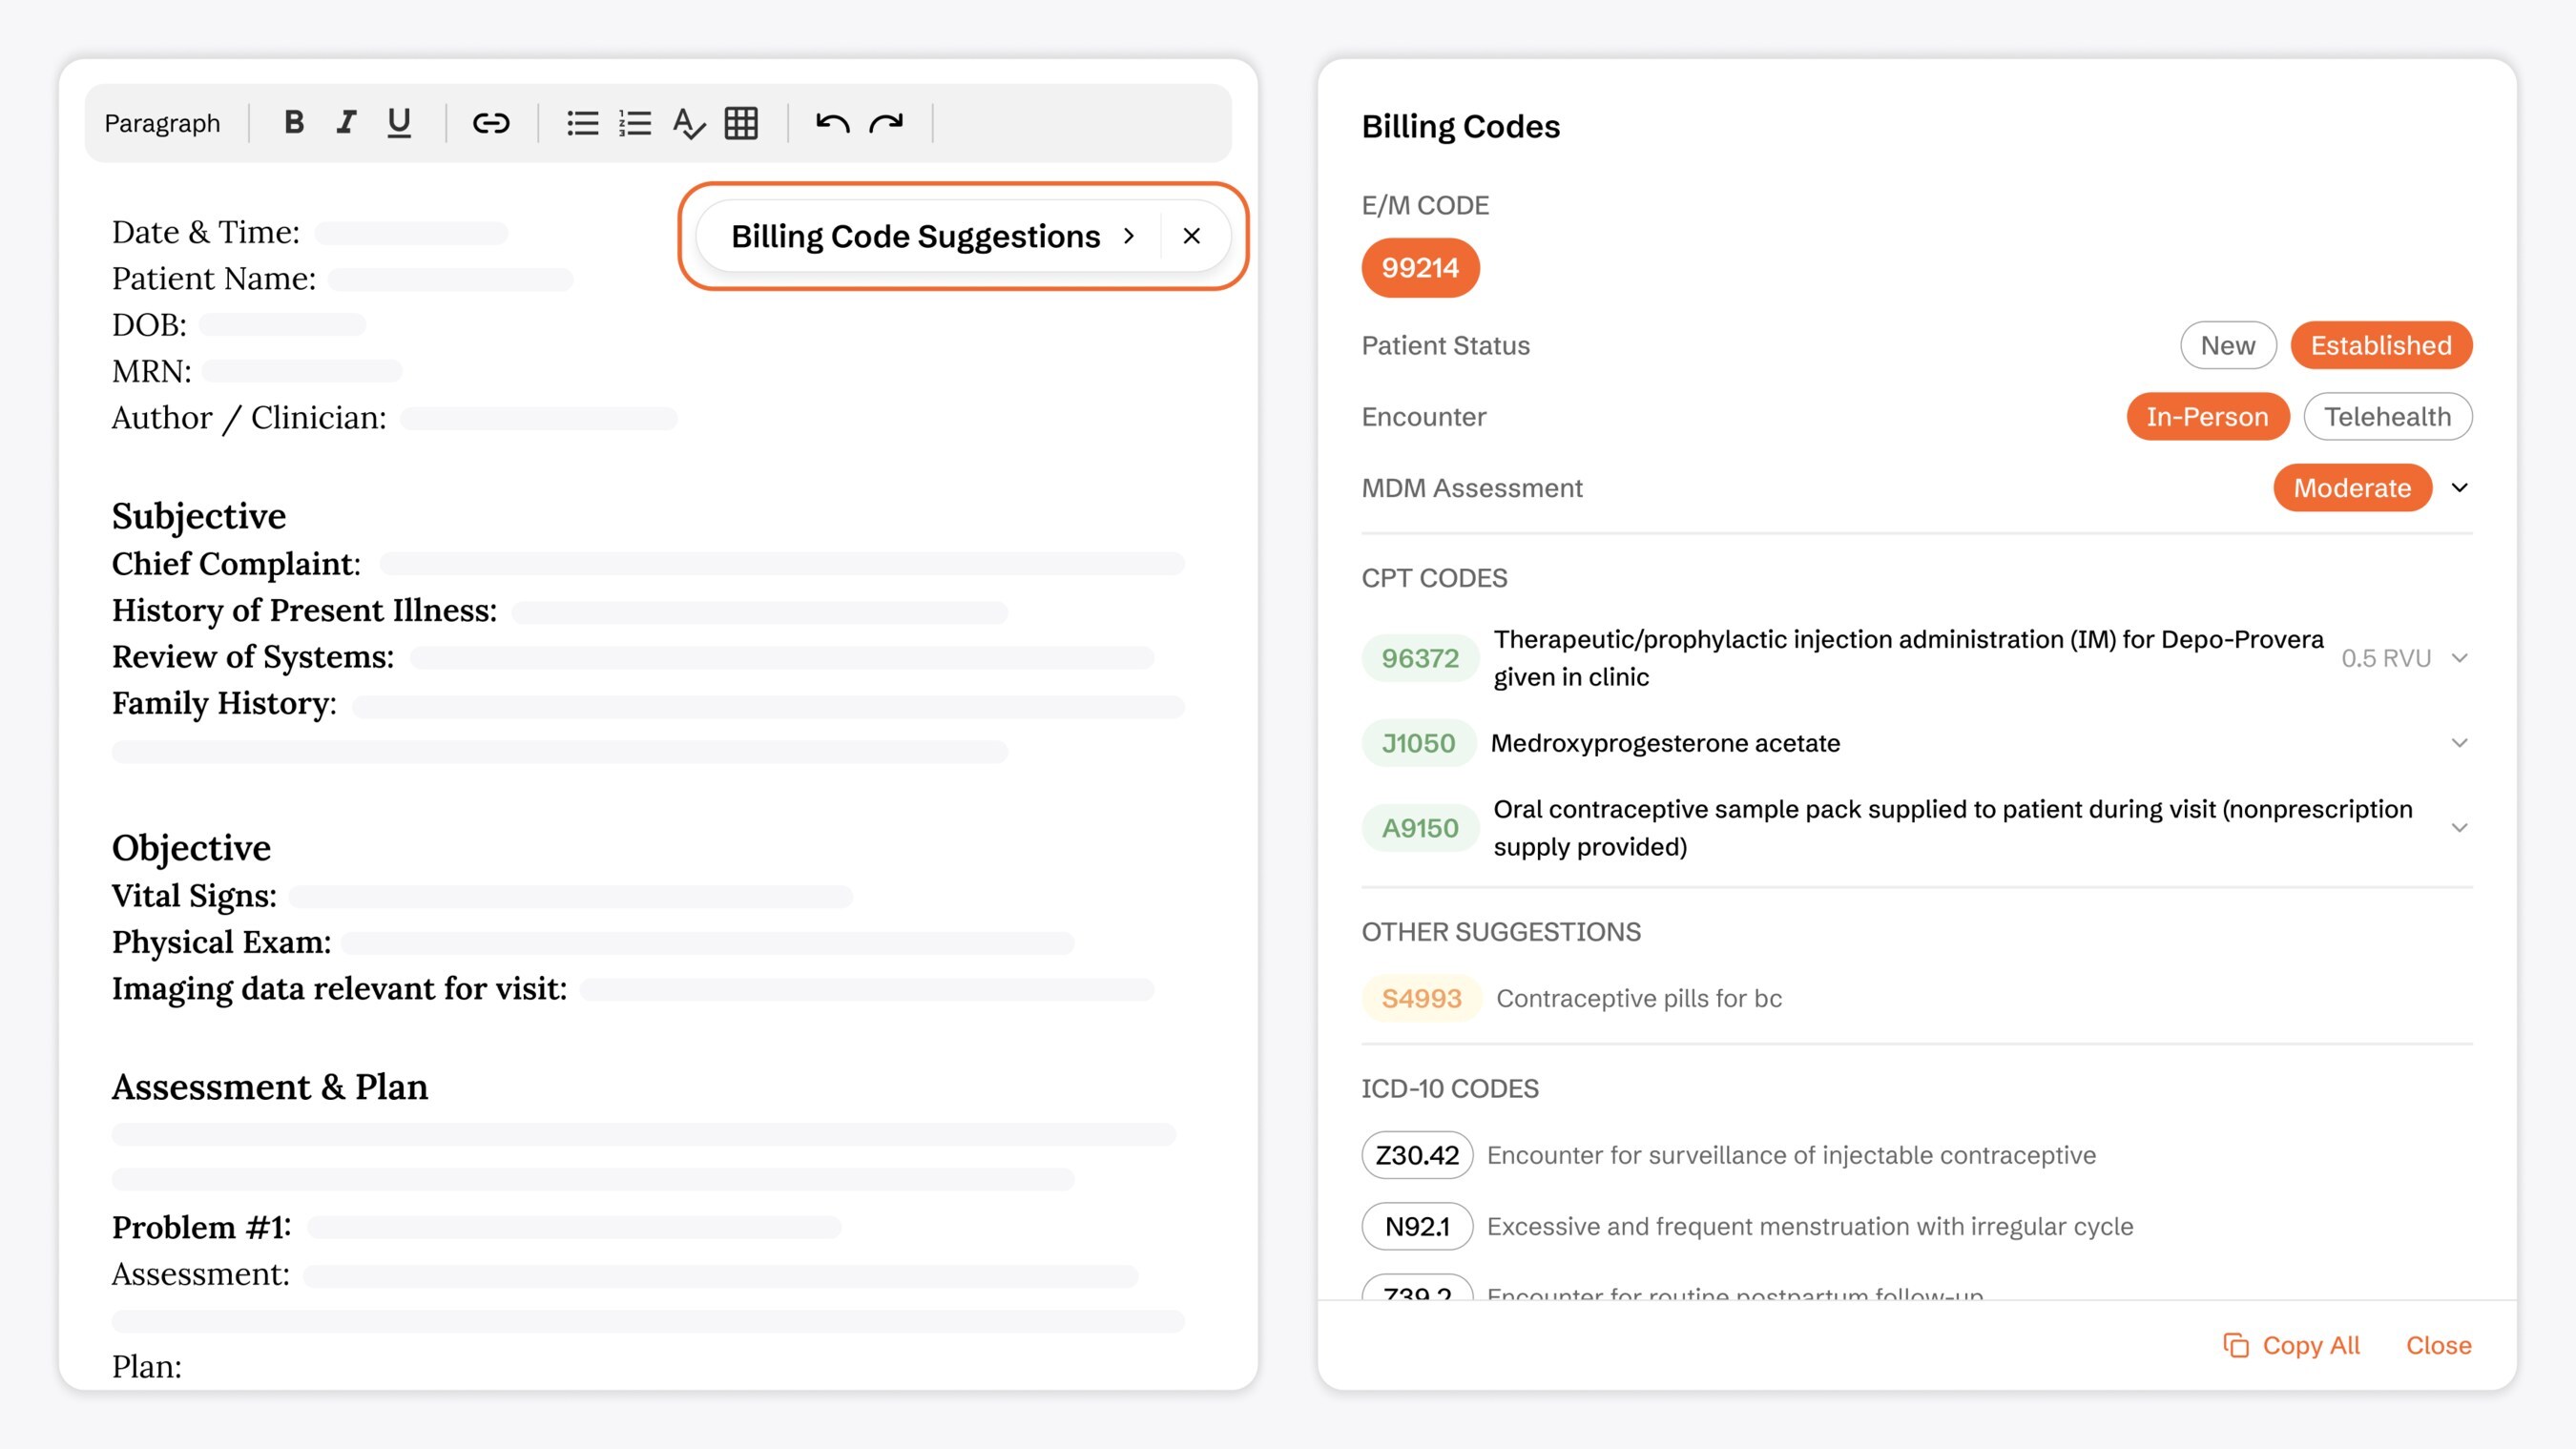Select the Telehealth encounter option
The height and width of the screenshot is (1449, 2576).
coord(2387,416)
